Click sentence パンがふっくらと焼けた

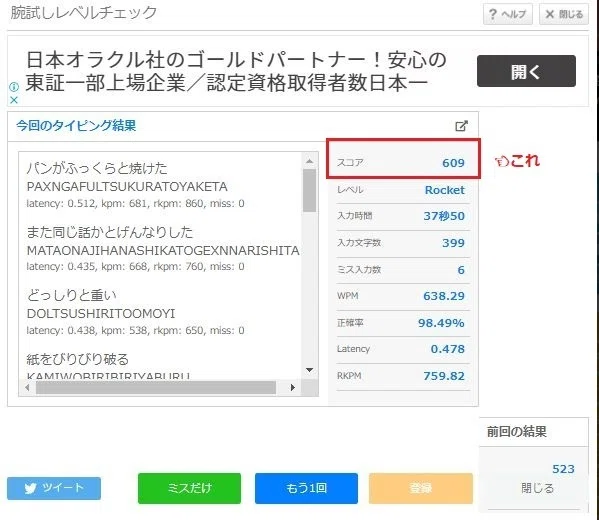(97, 168)
